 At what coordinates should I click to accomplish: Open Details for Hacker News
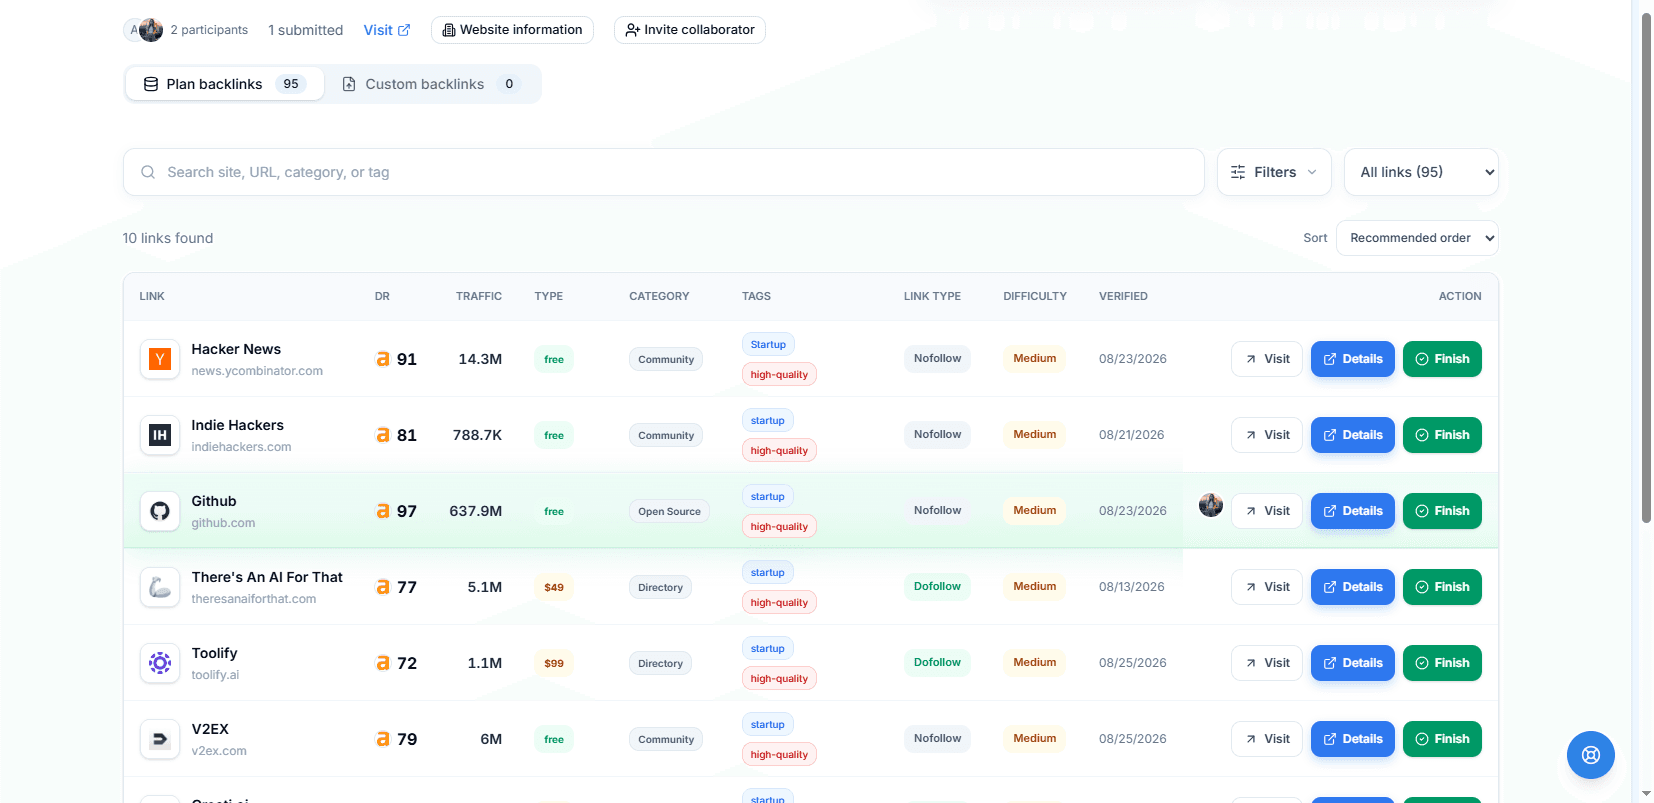click(x=1353, y=359)
